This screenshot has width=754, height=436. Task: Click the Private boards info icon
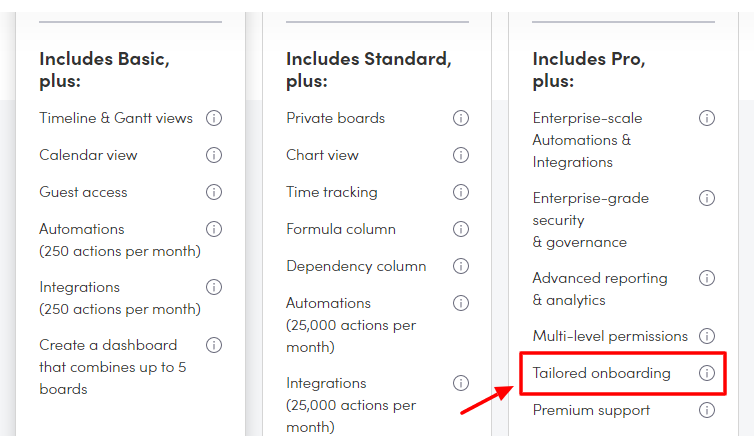pyautogui.click(x=460, y=118)
